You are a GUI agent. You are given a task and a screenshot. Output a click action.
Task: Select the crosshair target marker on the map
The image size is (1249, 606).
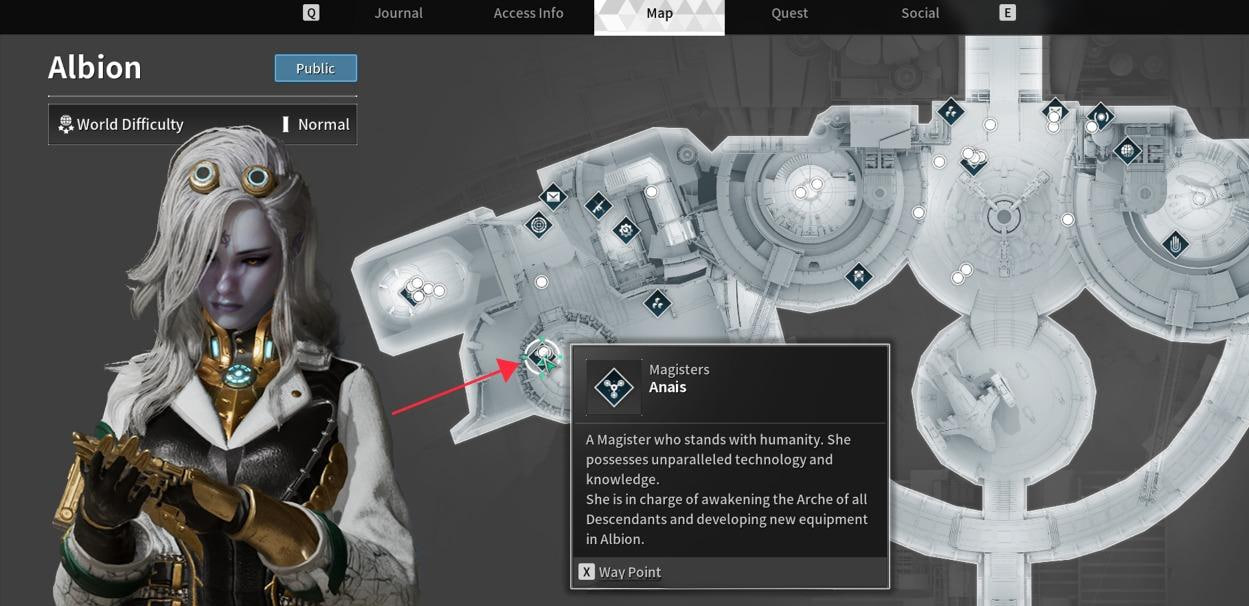[539, 225]
